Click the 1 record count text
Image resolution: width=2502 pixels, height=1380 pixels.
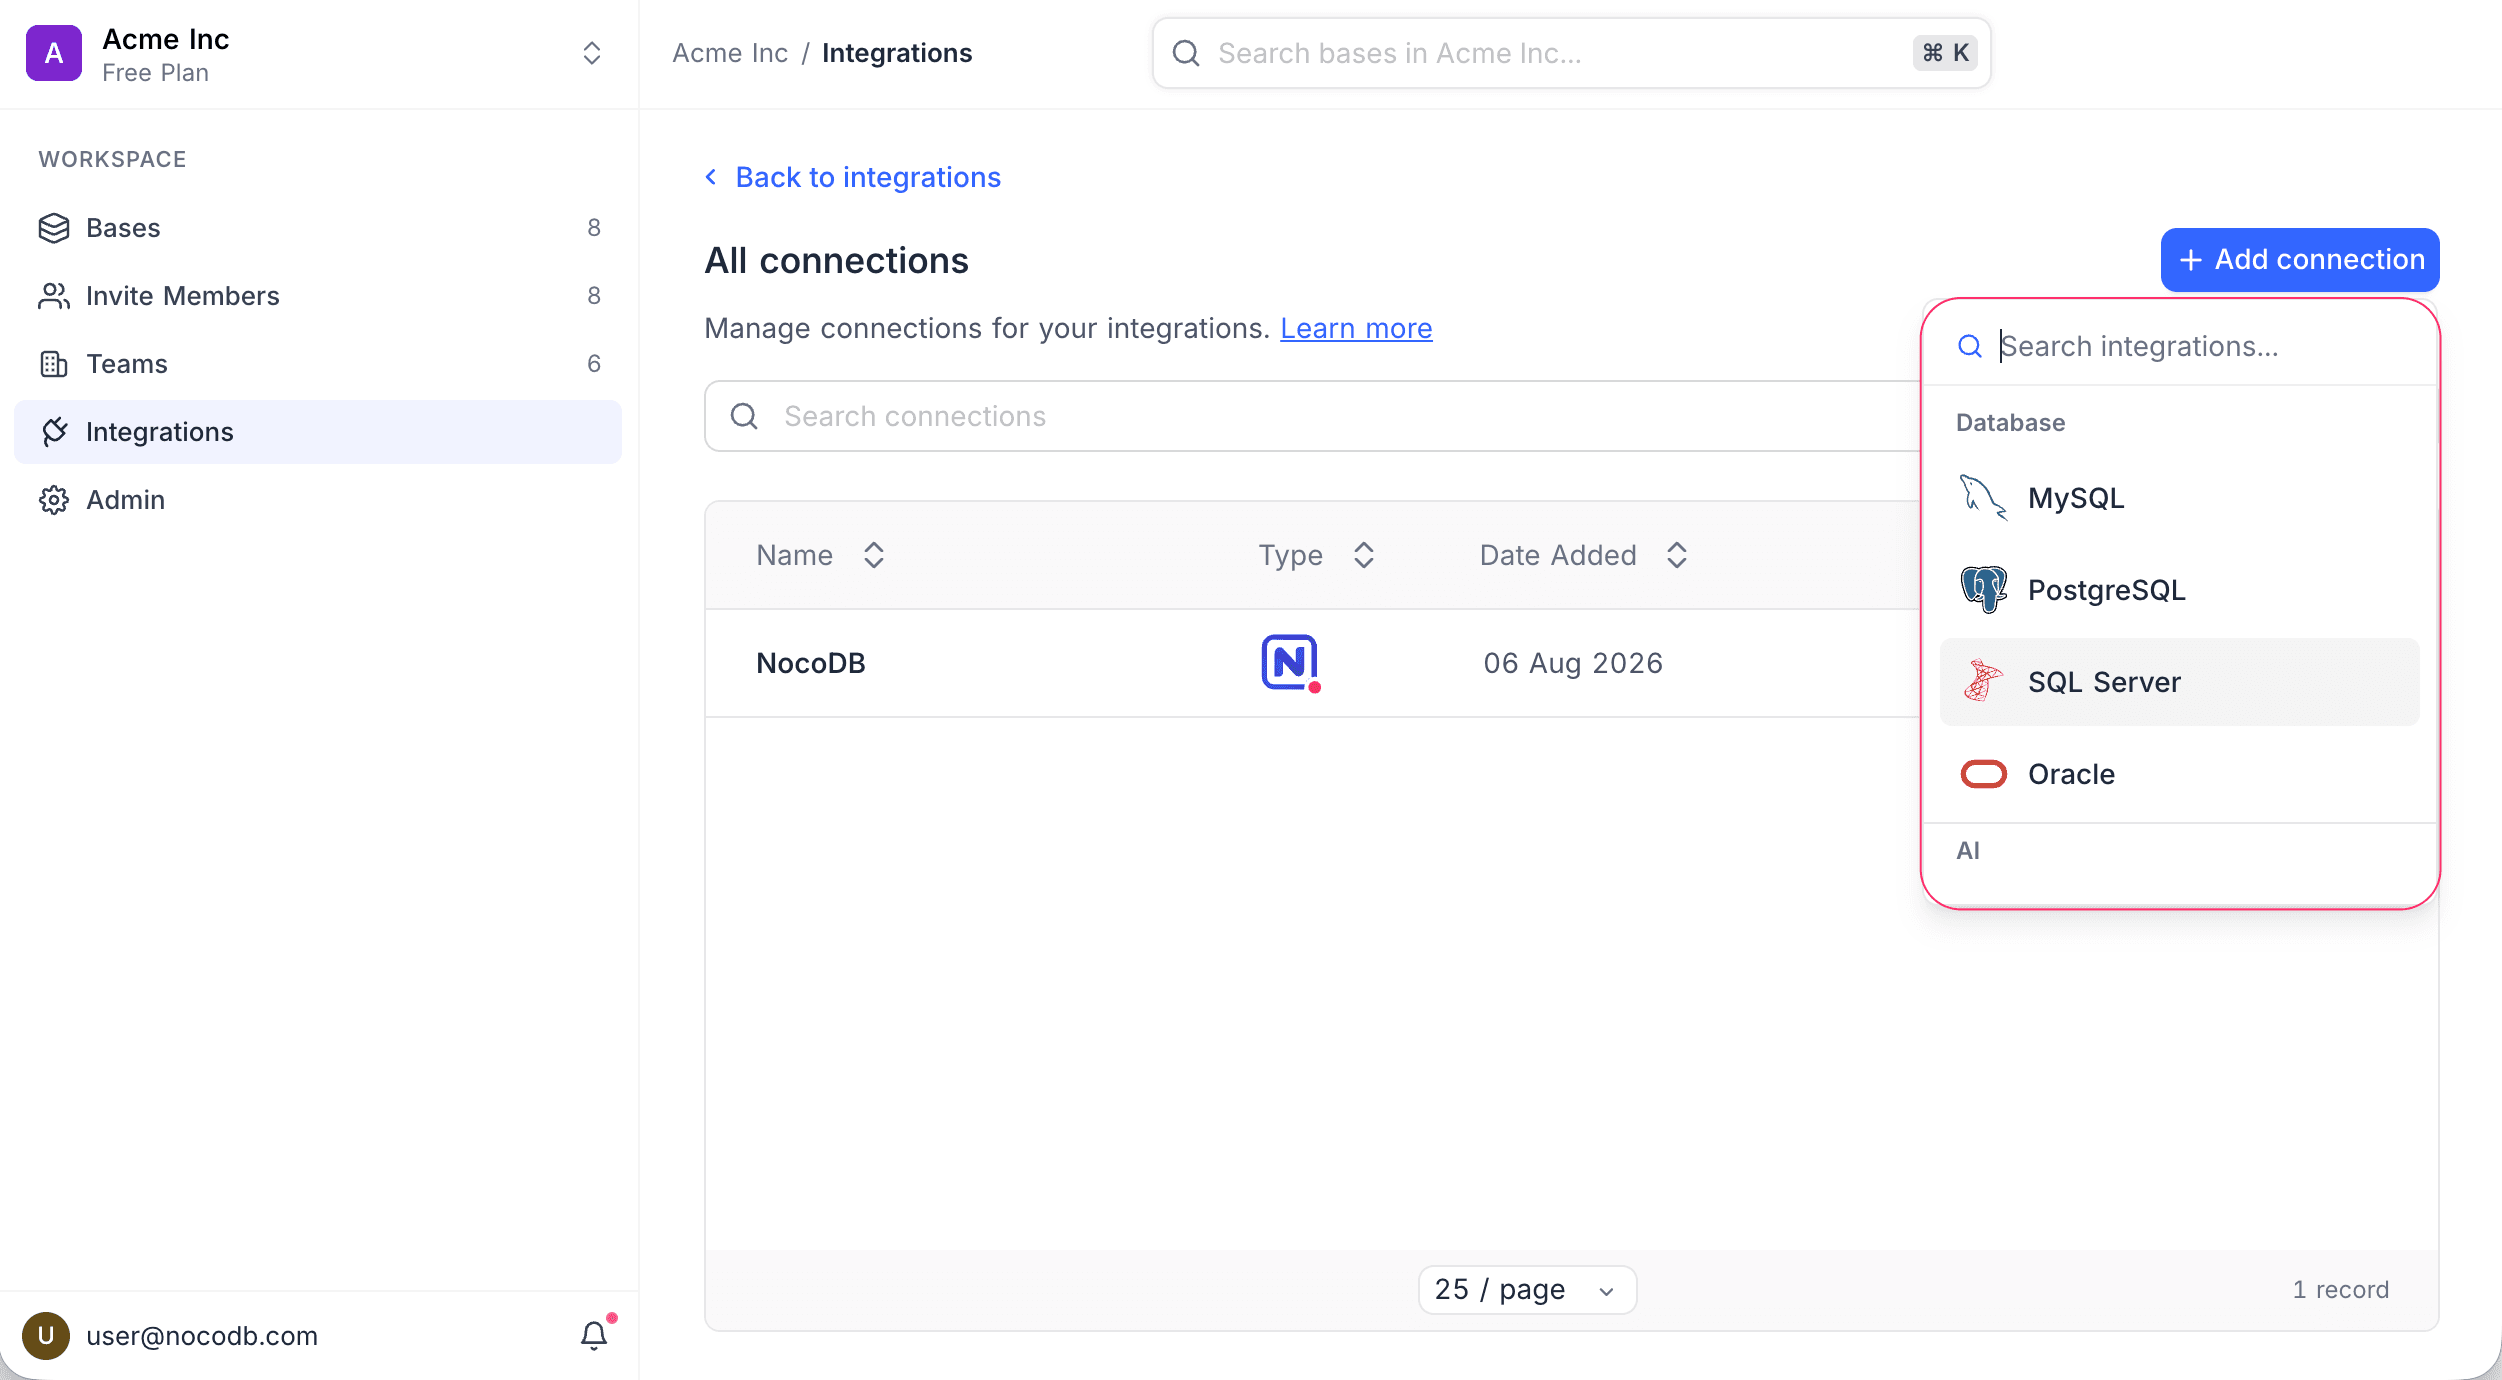pos(2340,1290)
